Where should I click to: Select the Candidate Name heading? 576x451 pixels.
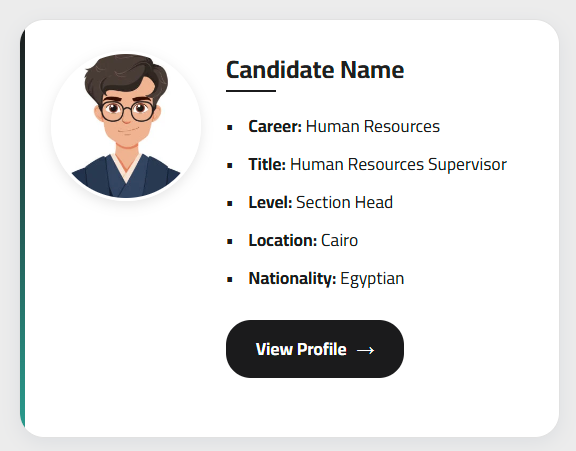tap(315, 70)
